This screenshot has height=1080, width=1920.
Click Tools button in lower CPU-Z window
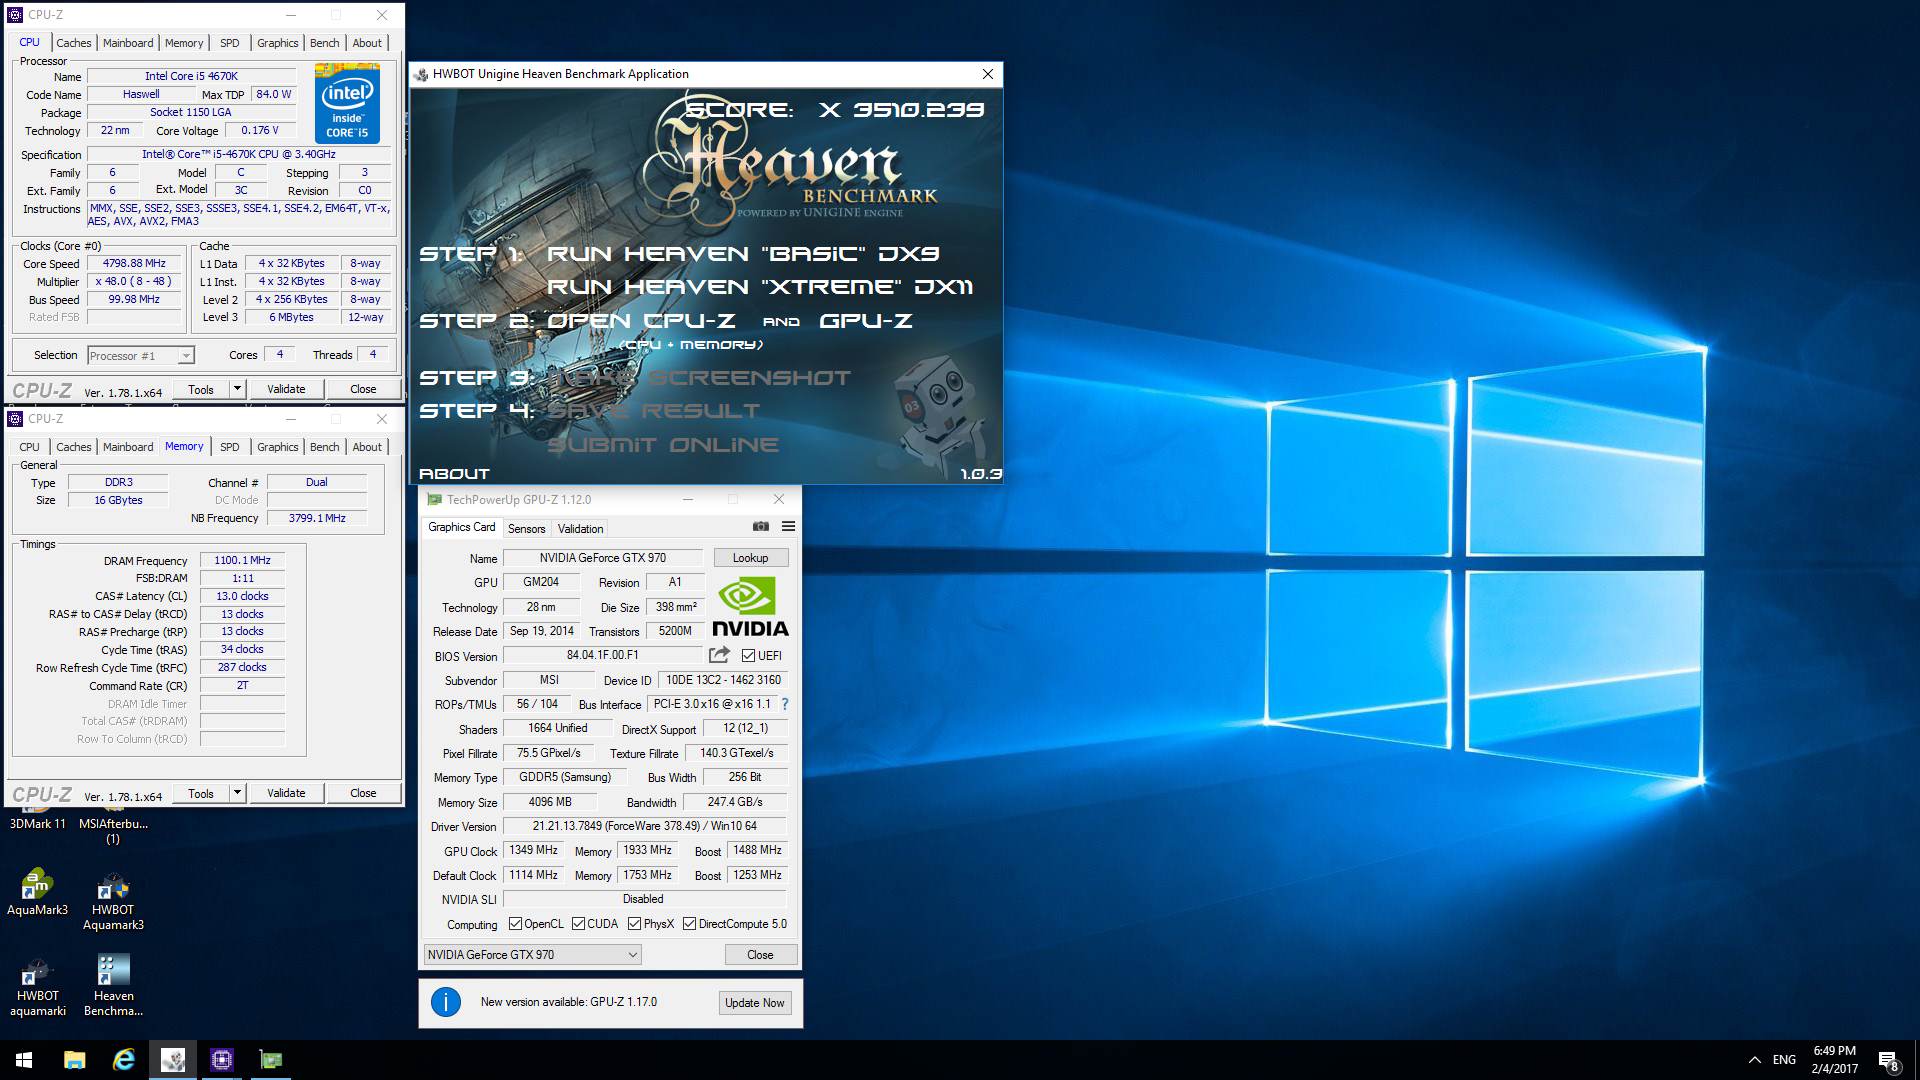(x=201, y=793)
